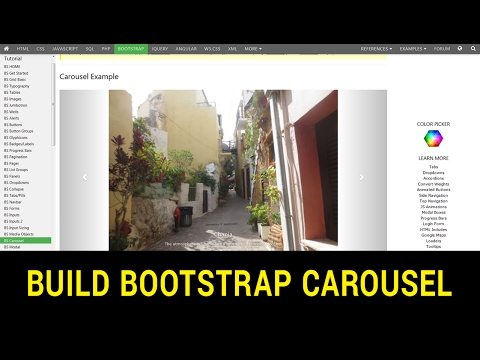Open BS HOME in sidebar

point(12,67)
